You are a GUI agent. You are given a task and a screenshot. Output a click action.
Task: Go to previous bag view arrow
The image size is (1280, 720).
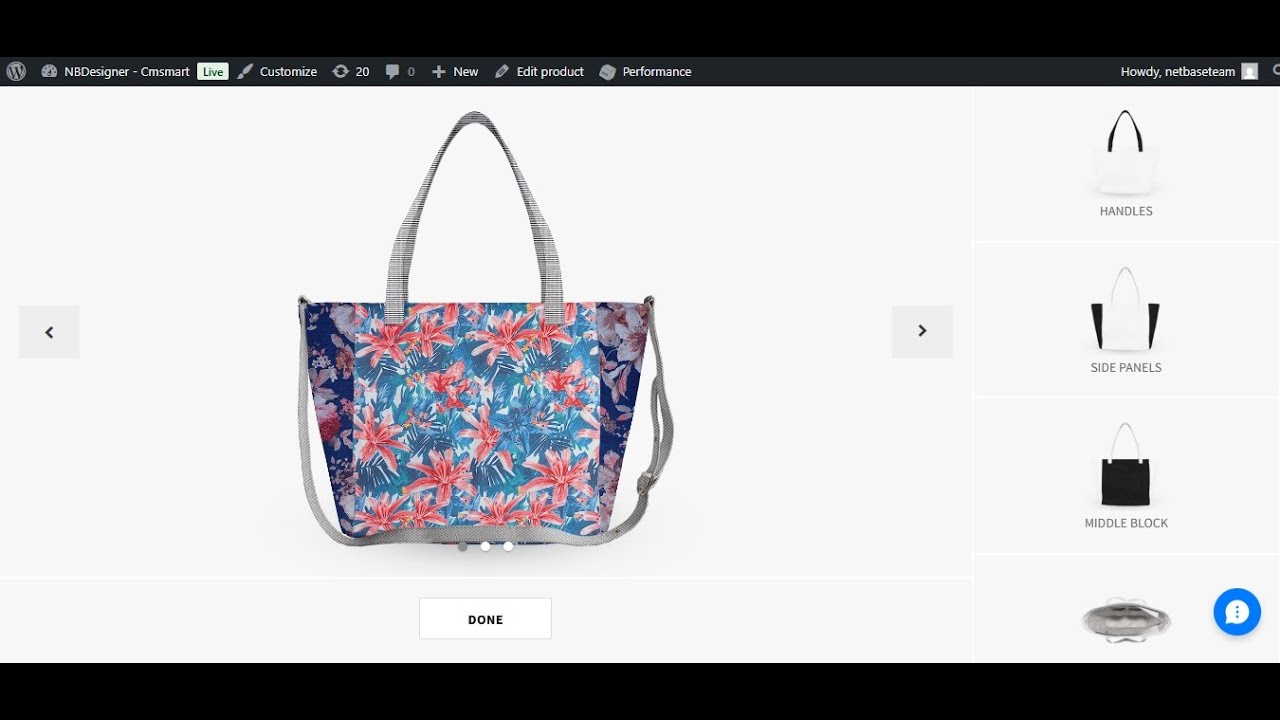click(x=49, y=332)
